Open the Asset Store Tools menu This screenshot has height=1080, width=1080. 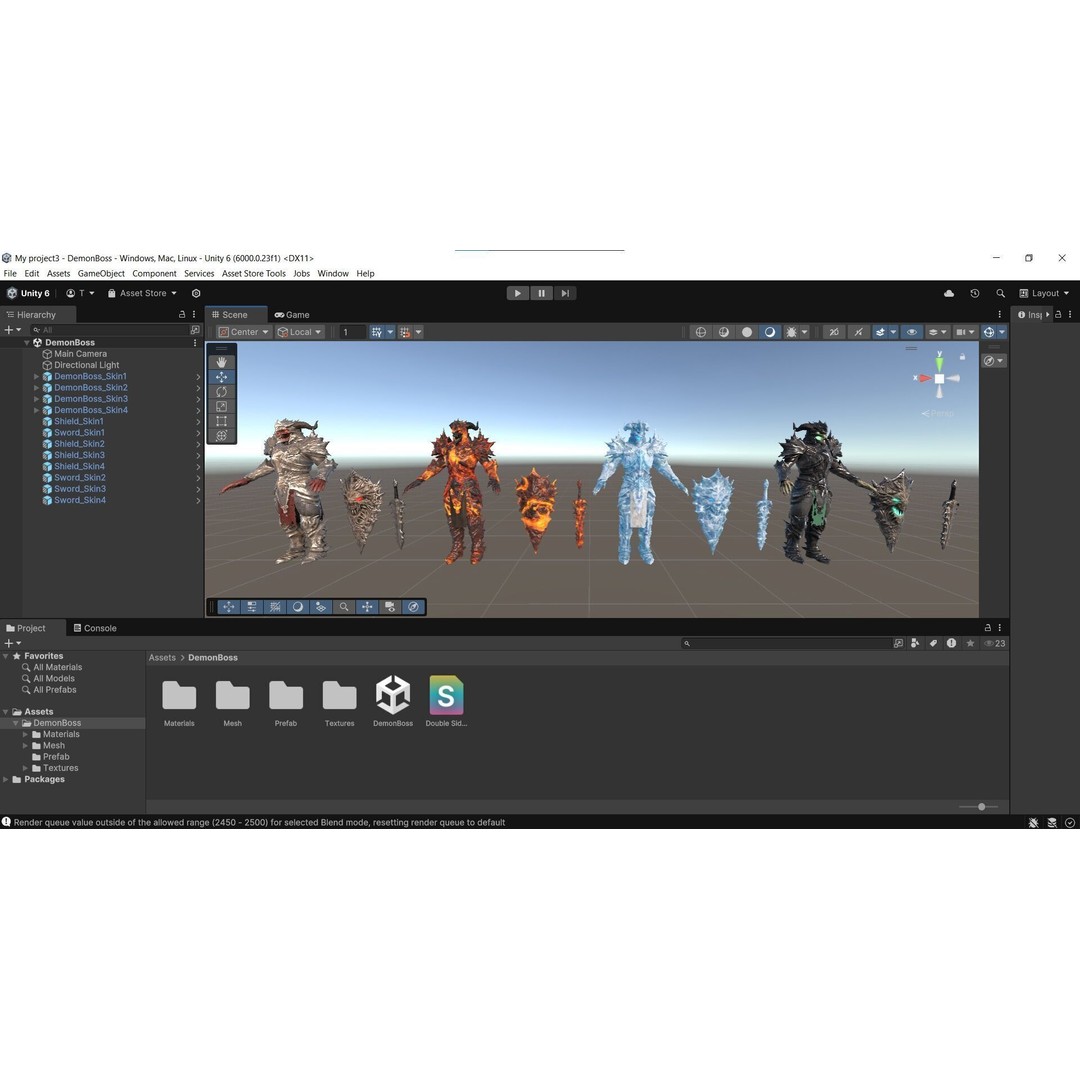click(x=253, y=273)
